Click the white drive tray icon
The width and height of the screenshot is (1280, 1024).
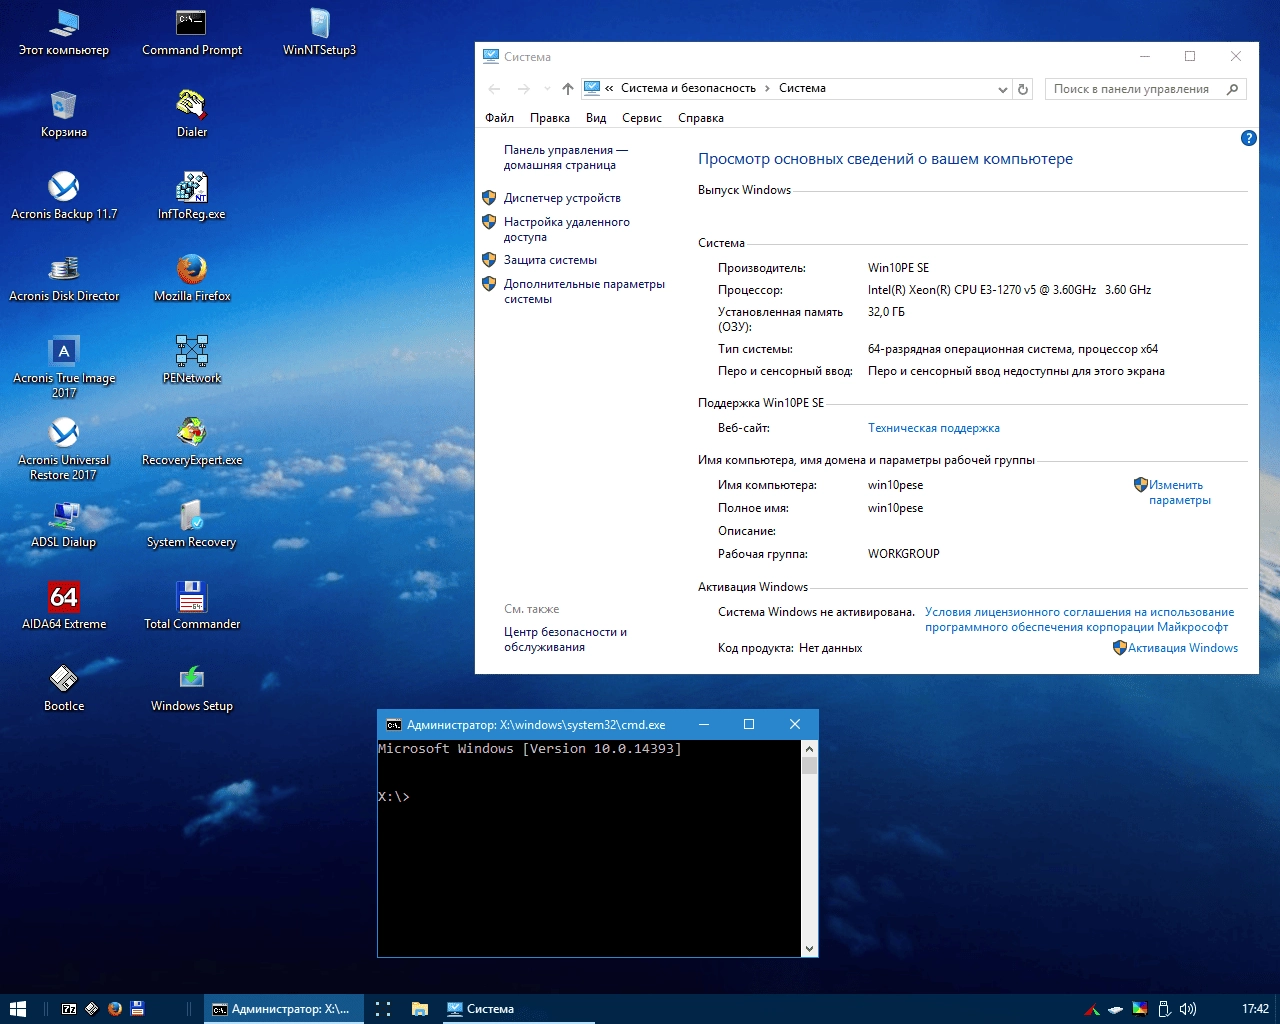pyautogui.click(x=1116, y=1009)
